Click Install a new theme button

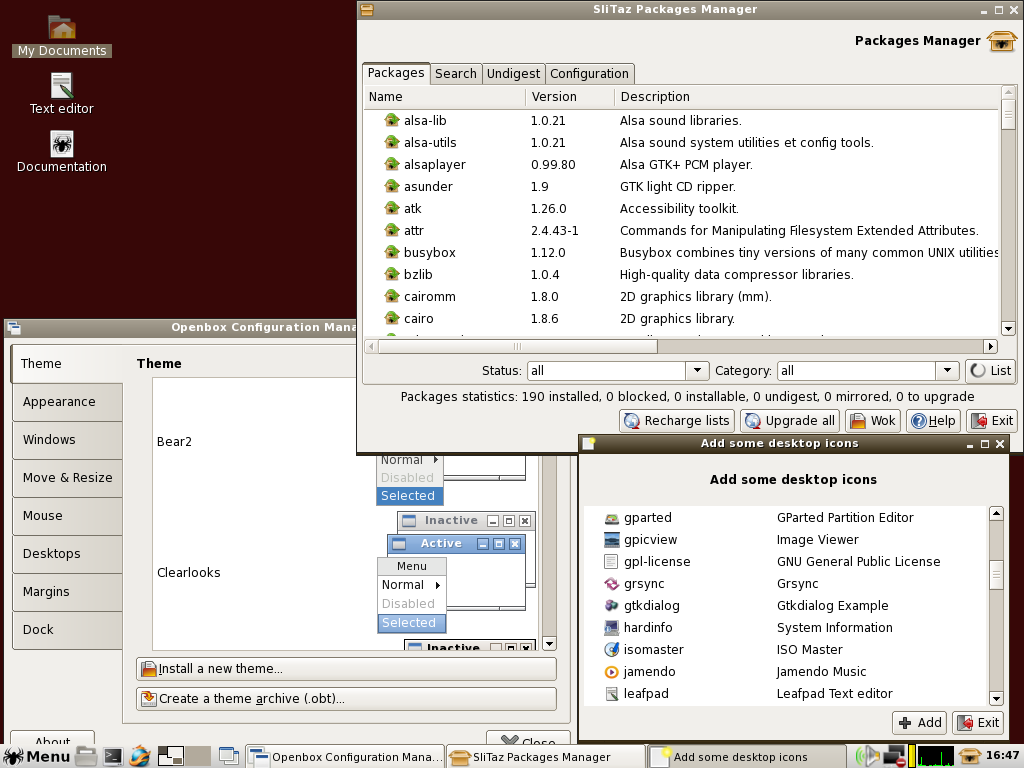(346, 669)
